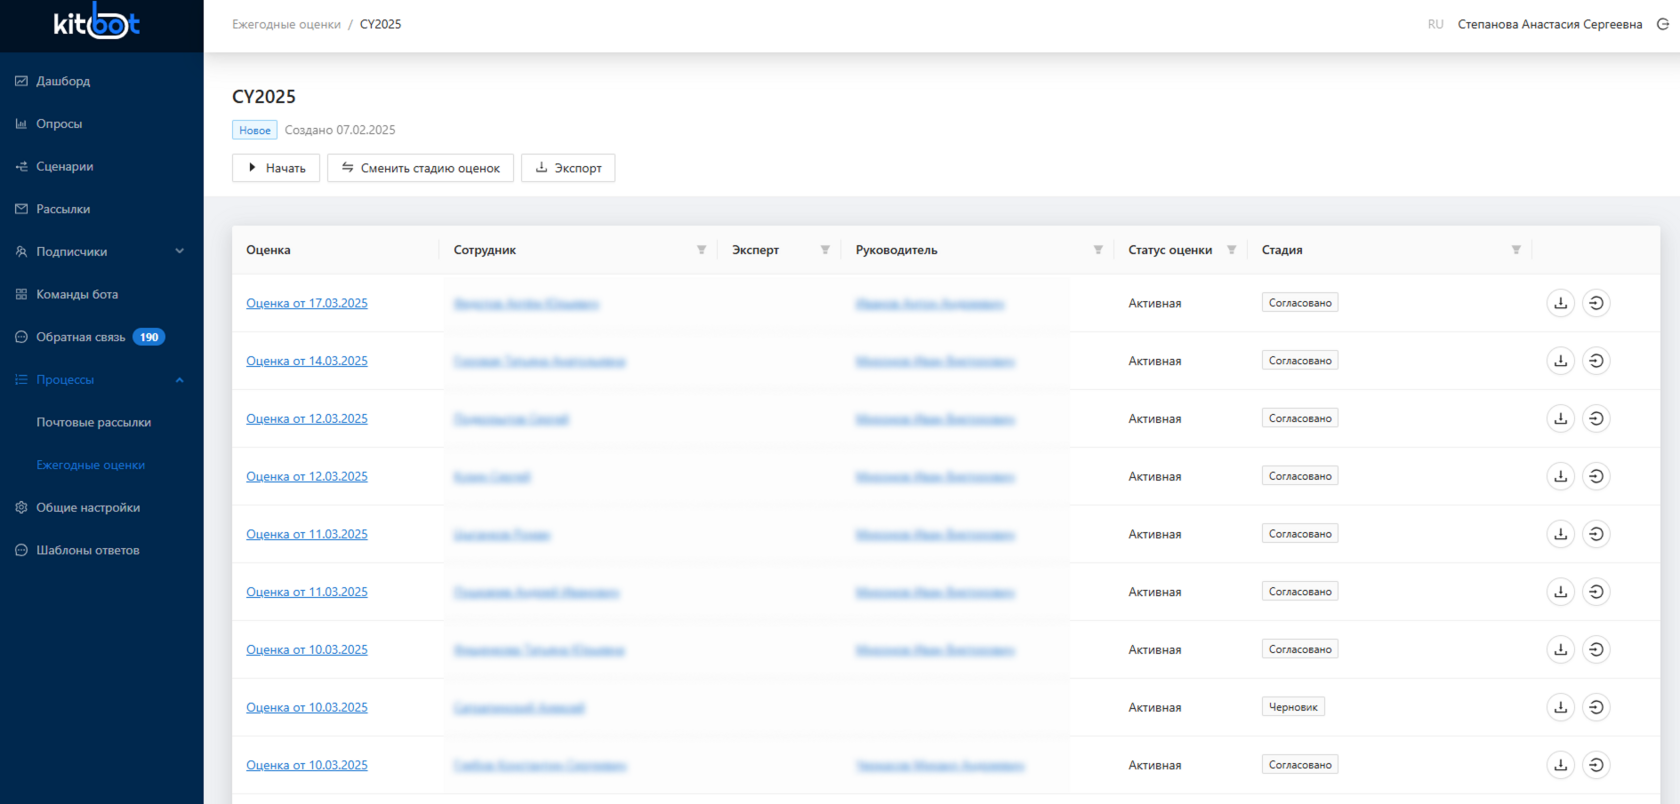Viewport: 1680px width, 804px height.
Task: Download the 17.03.2025 assessment
Action: (x=1560, y=303)
